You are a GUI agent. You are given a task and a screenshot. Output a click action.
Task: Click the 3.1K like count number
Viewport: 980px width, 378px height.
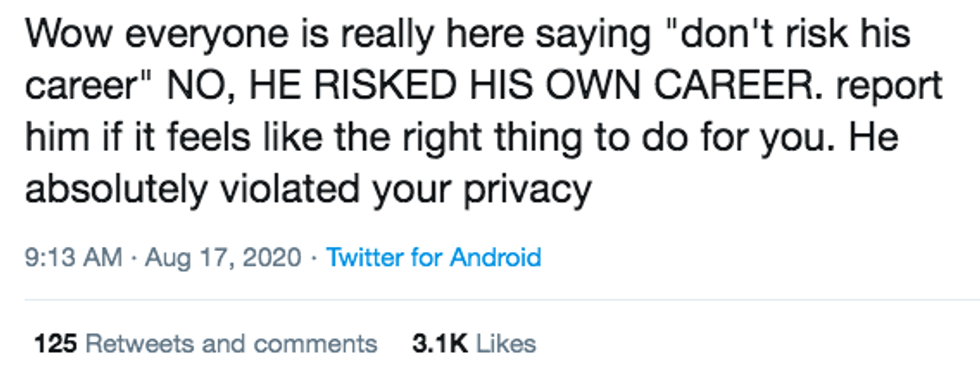click(x=440, y=343)
